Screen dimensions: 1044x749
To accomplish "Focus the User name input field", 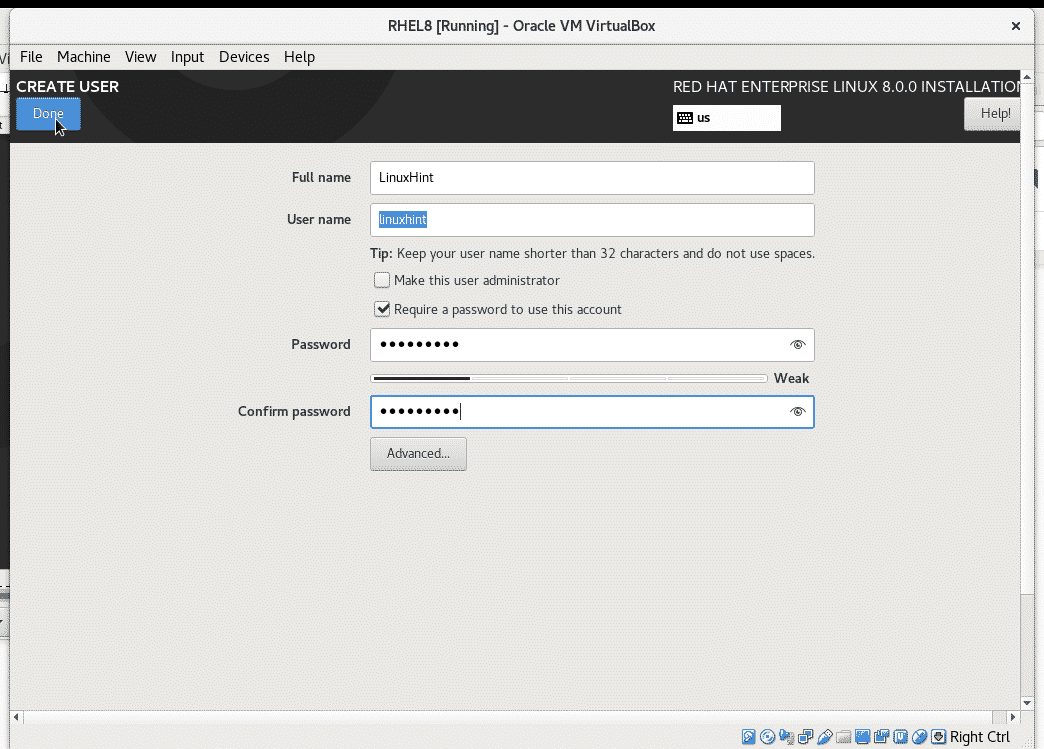I will click(592, 220).
